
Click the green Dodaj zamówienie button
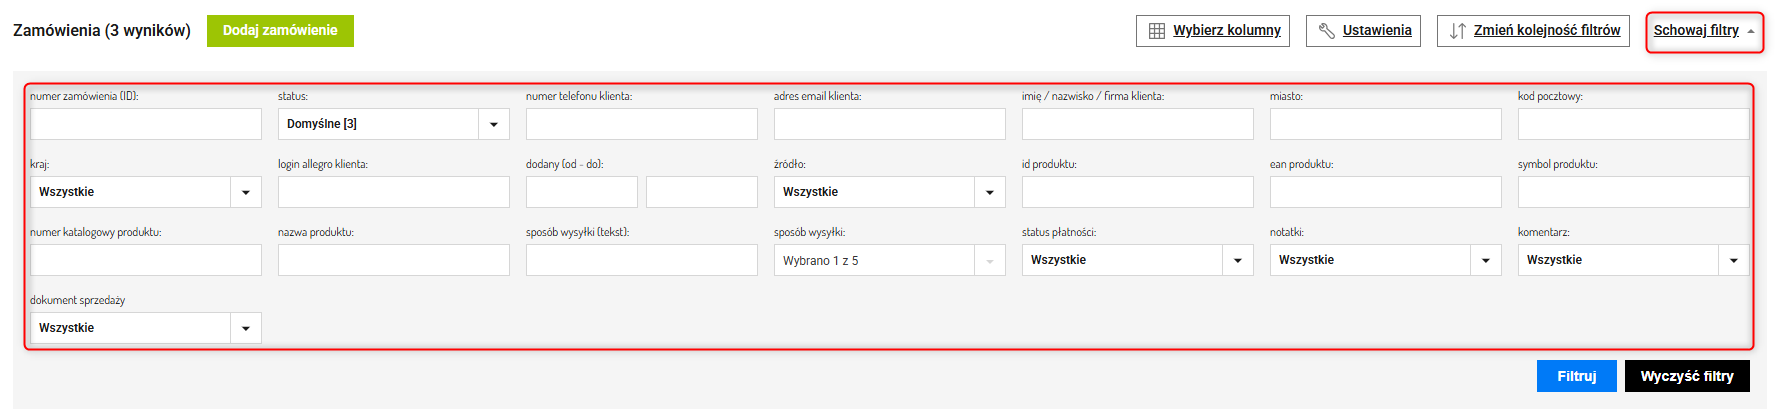tap(280, 31)
